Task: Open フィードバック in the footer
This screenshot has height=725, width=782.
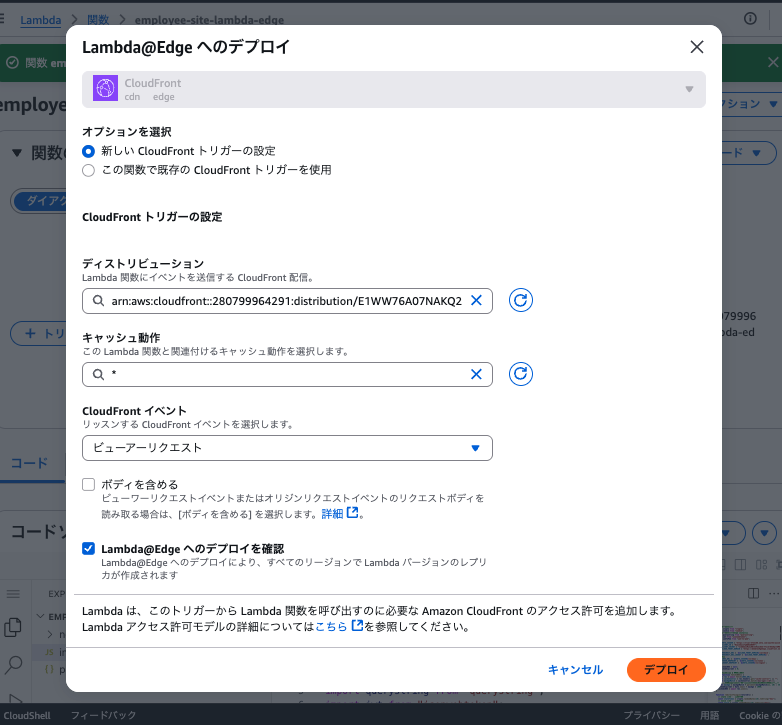Action: click(103, 716)
